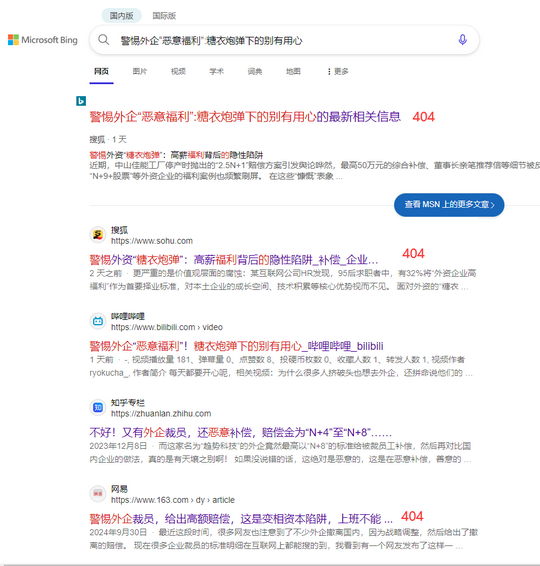Screen dimensions: 540x566
Task: Switch to 国际版 search mode
Action: tap(164, 16)
